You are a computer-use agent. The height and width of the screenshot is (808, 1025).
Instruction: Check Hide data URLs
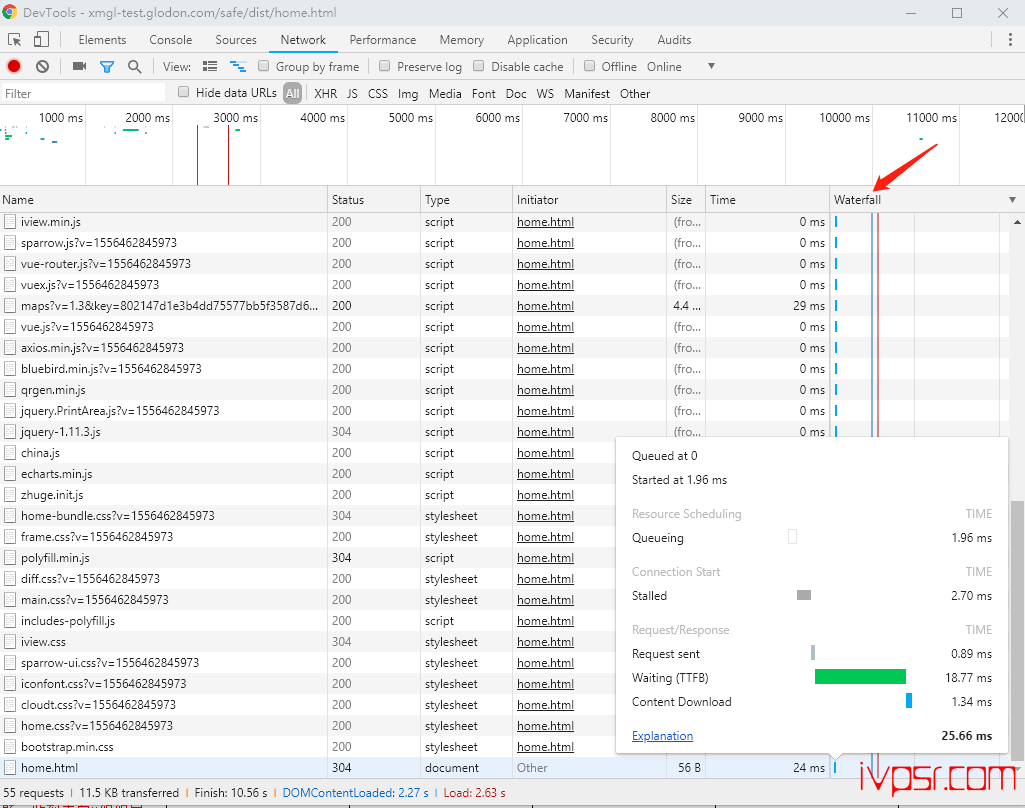coord(184,92)
